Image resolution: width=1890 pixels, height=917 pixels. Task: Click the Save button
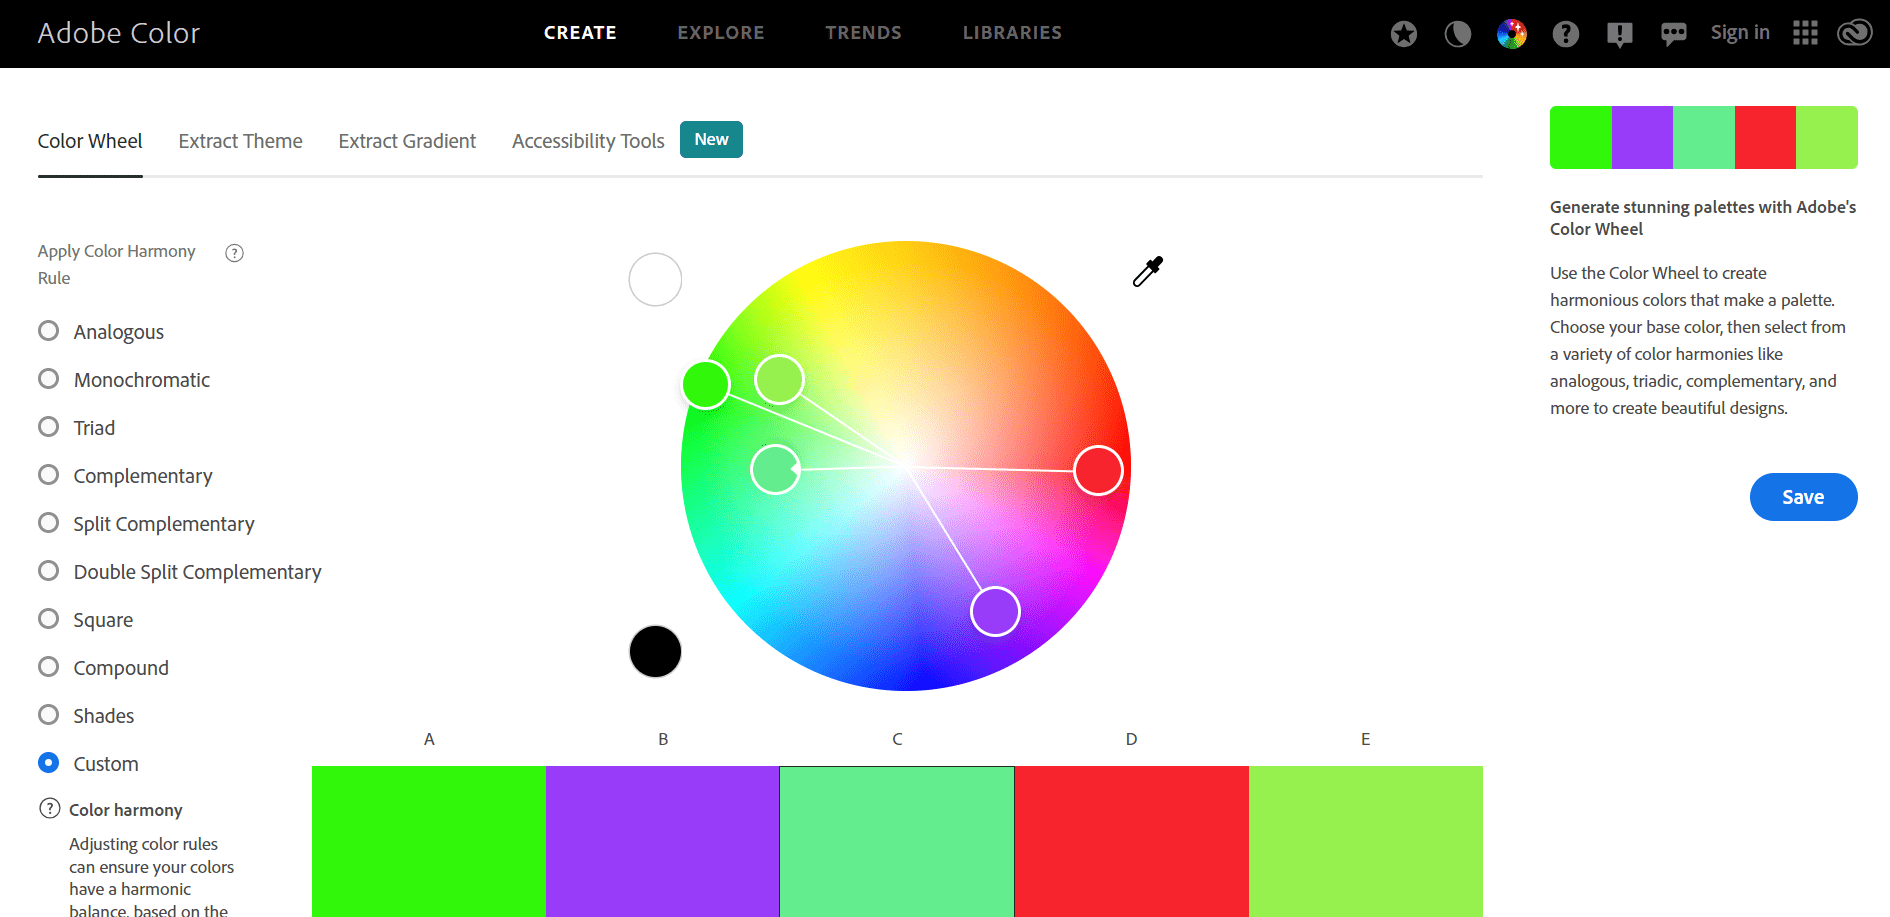[x=1803, y=497]
